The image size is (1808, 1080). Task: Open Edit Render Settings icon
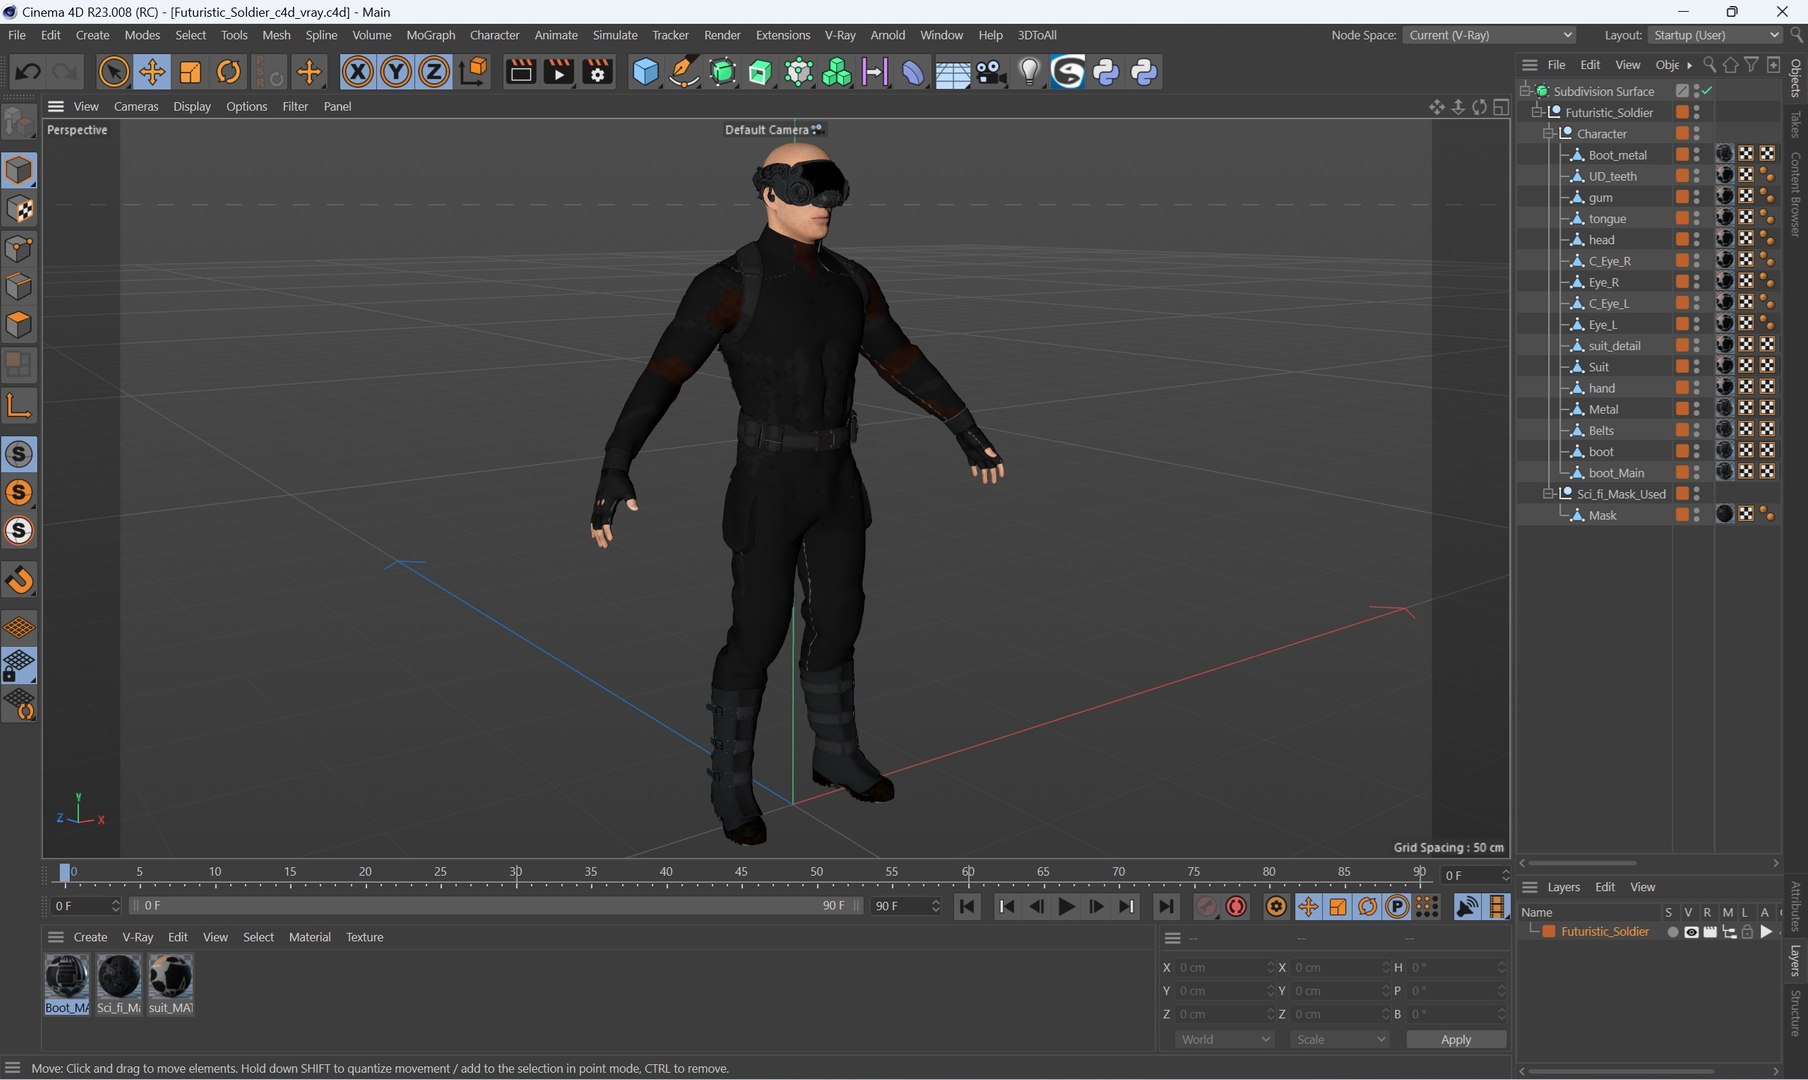coord(597,72)
